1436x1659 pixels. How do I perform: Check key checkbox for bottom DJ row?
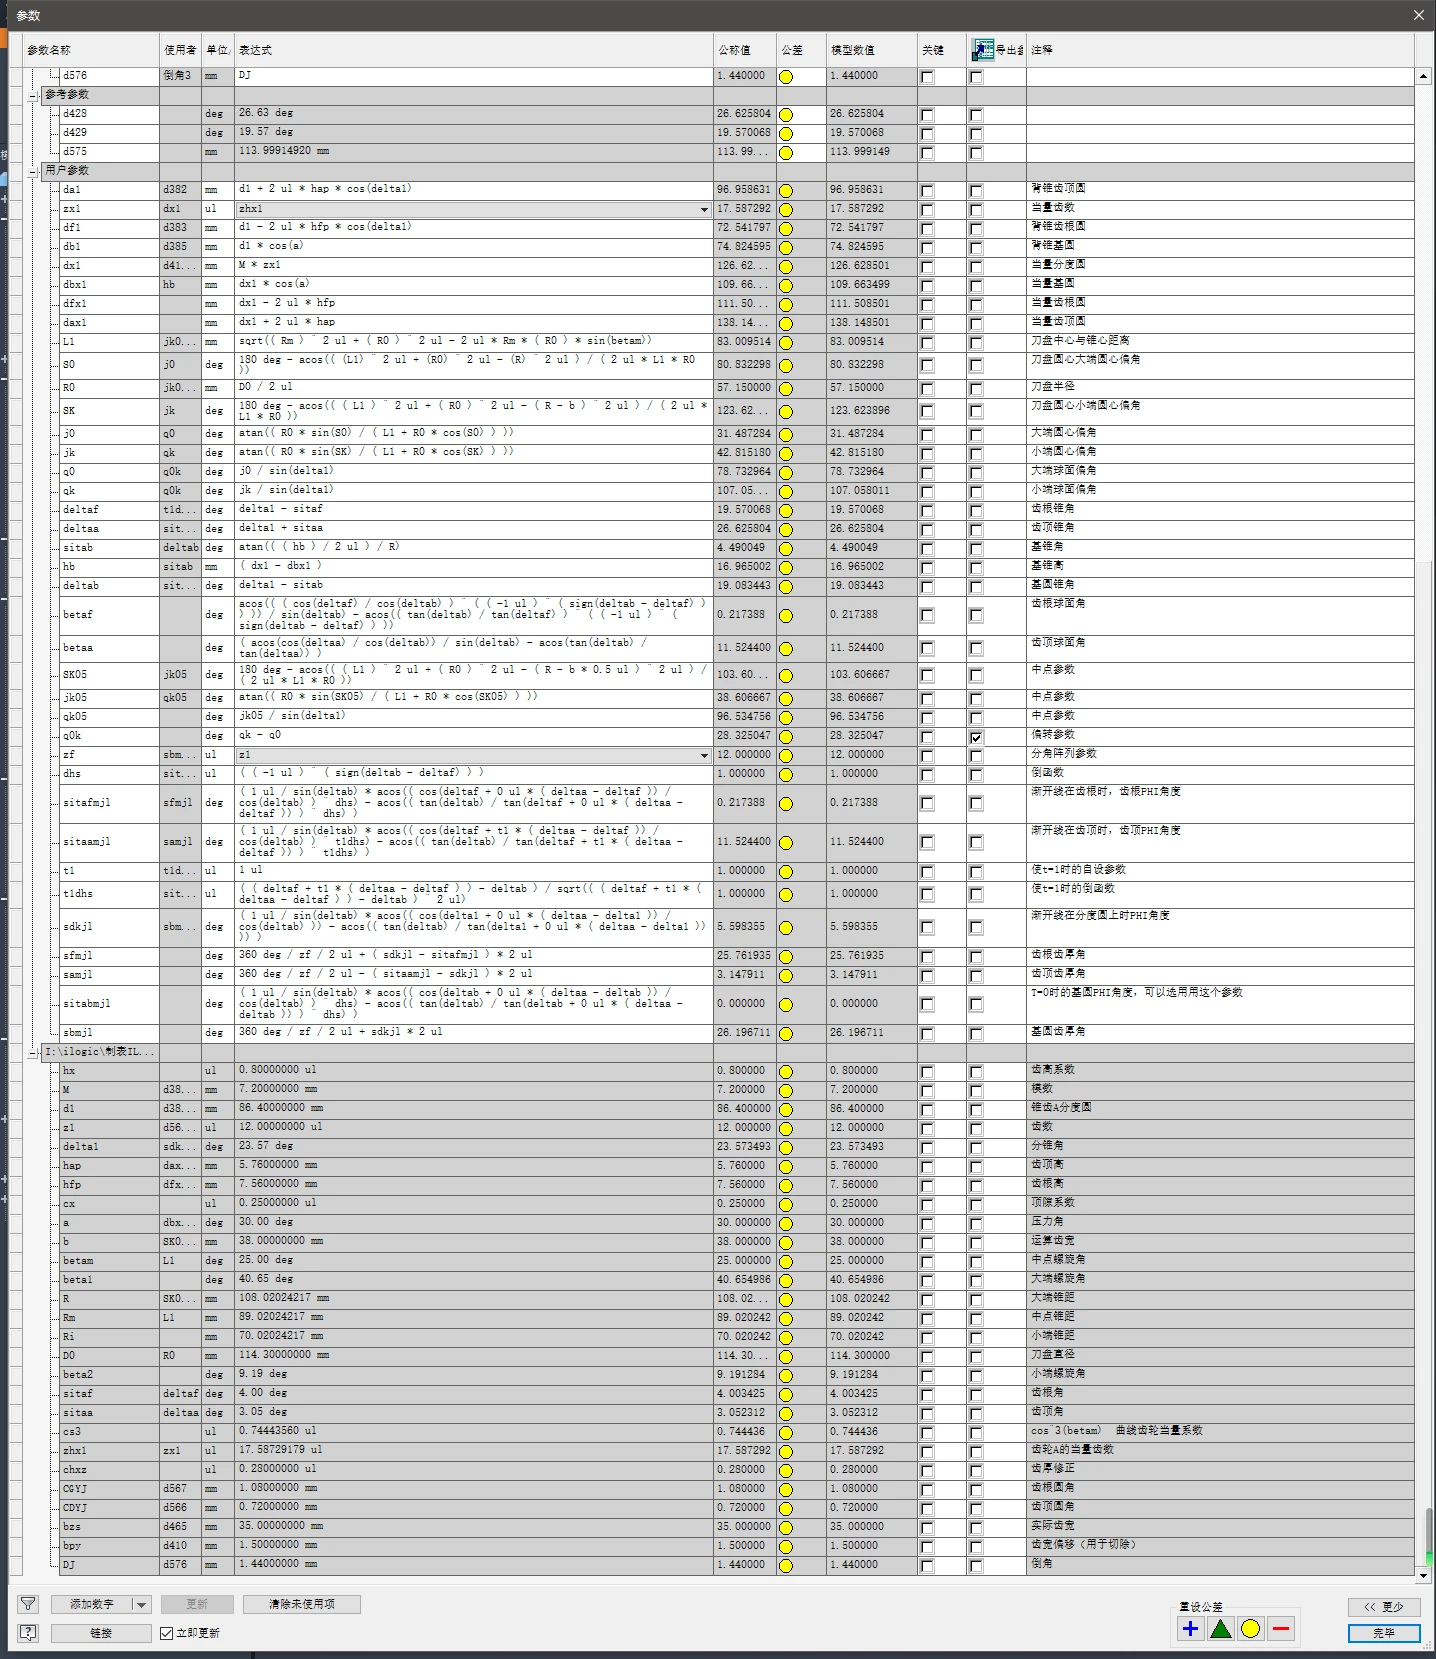(x=927, y=1566)
